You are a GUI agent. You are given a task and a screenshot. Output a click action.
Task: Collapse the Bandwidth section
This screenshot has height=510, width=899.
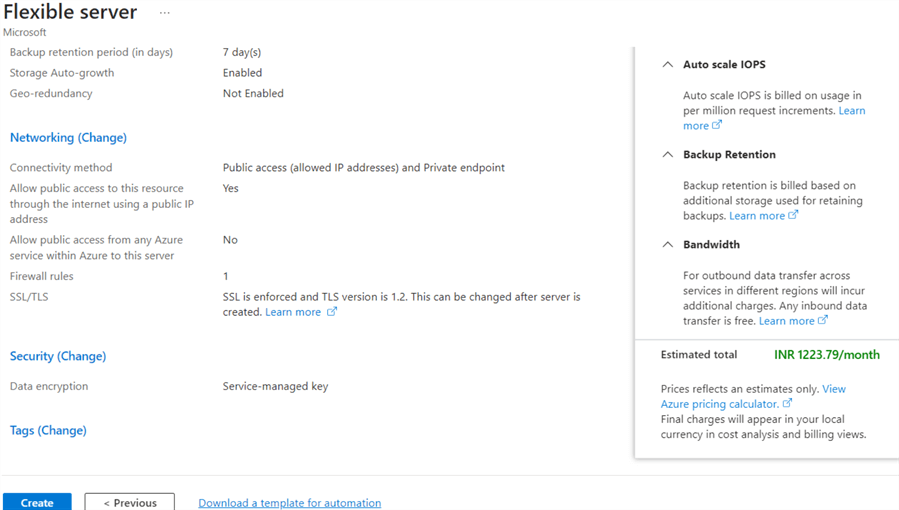[668, 245]
